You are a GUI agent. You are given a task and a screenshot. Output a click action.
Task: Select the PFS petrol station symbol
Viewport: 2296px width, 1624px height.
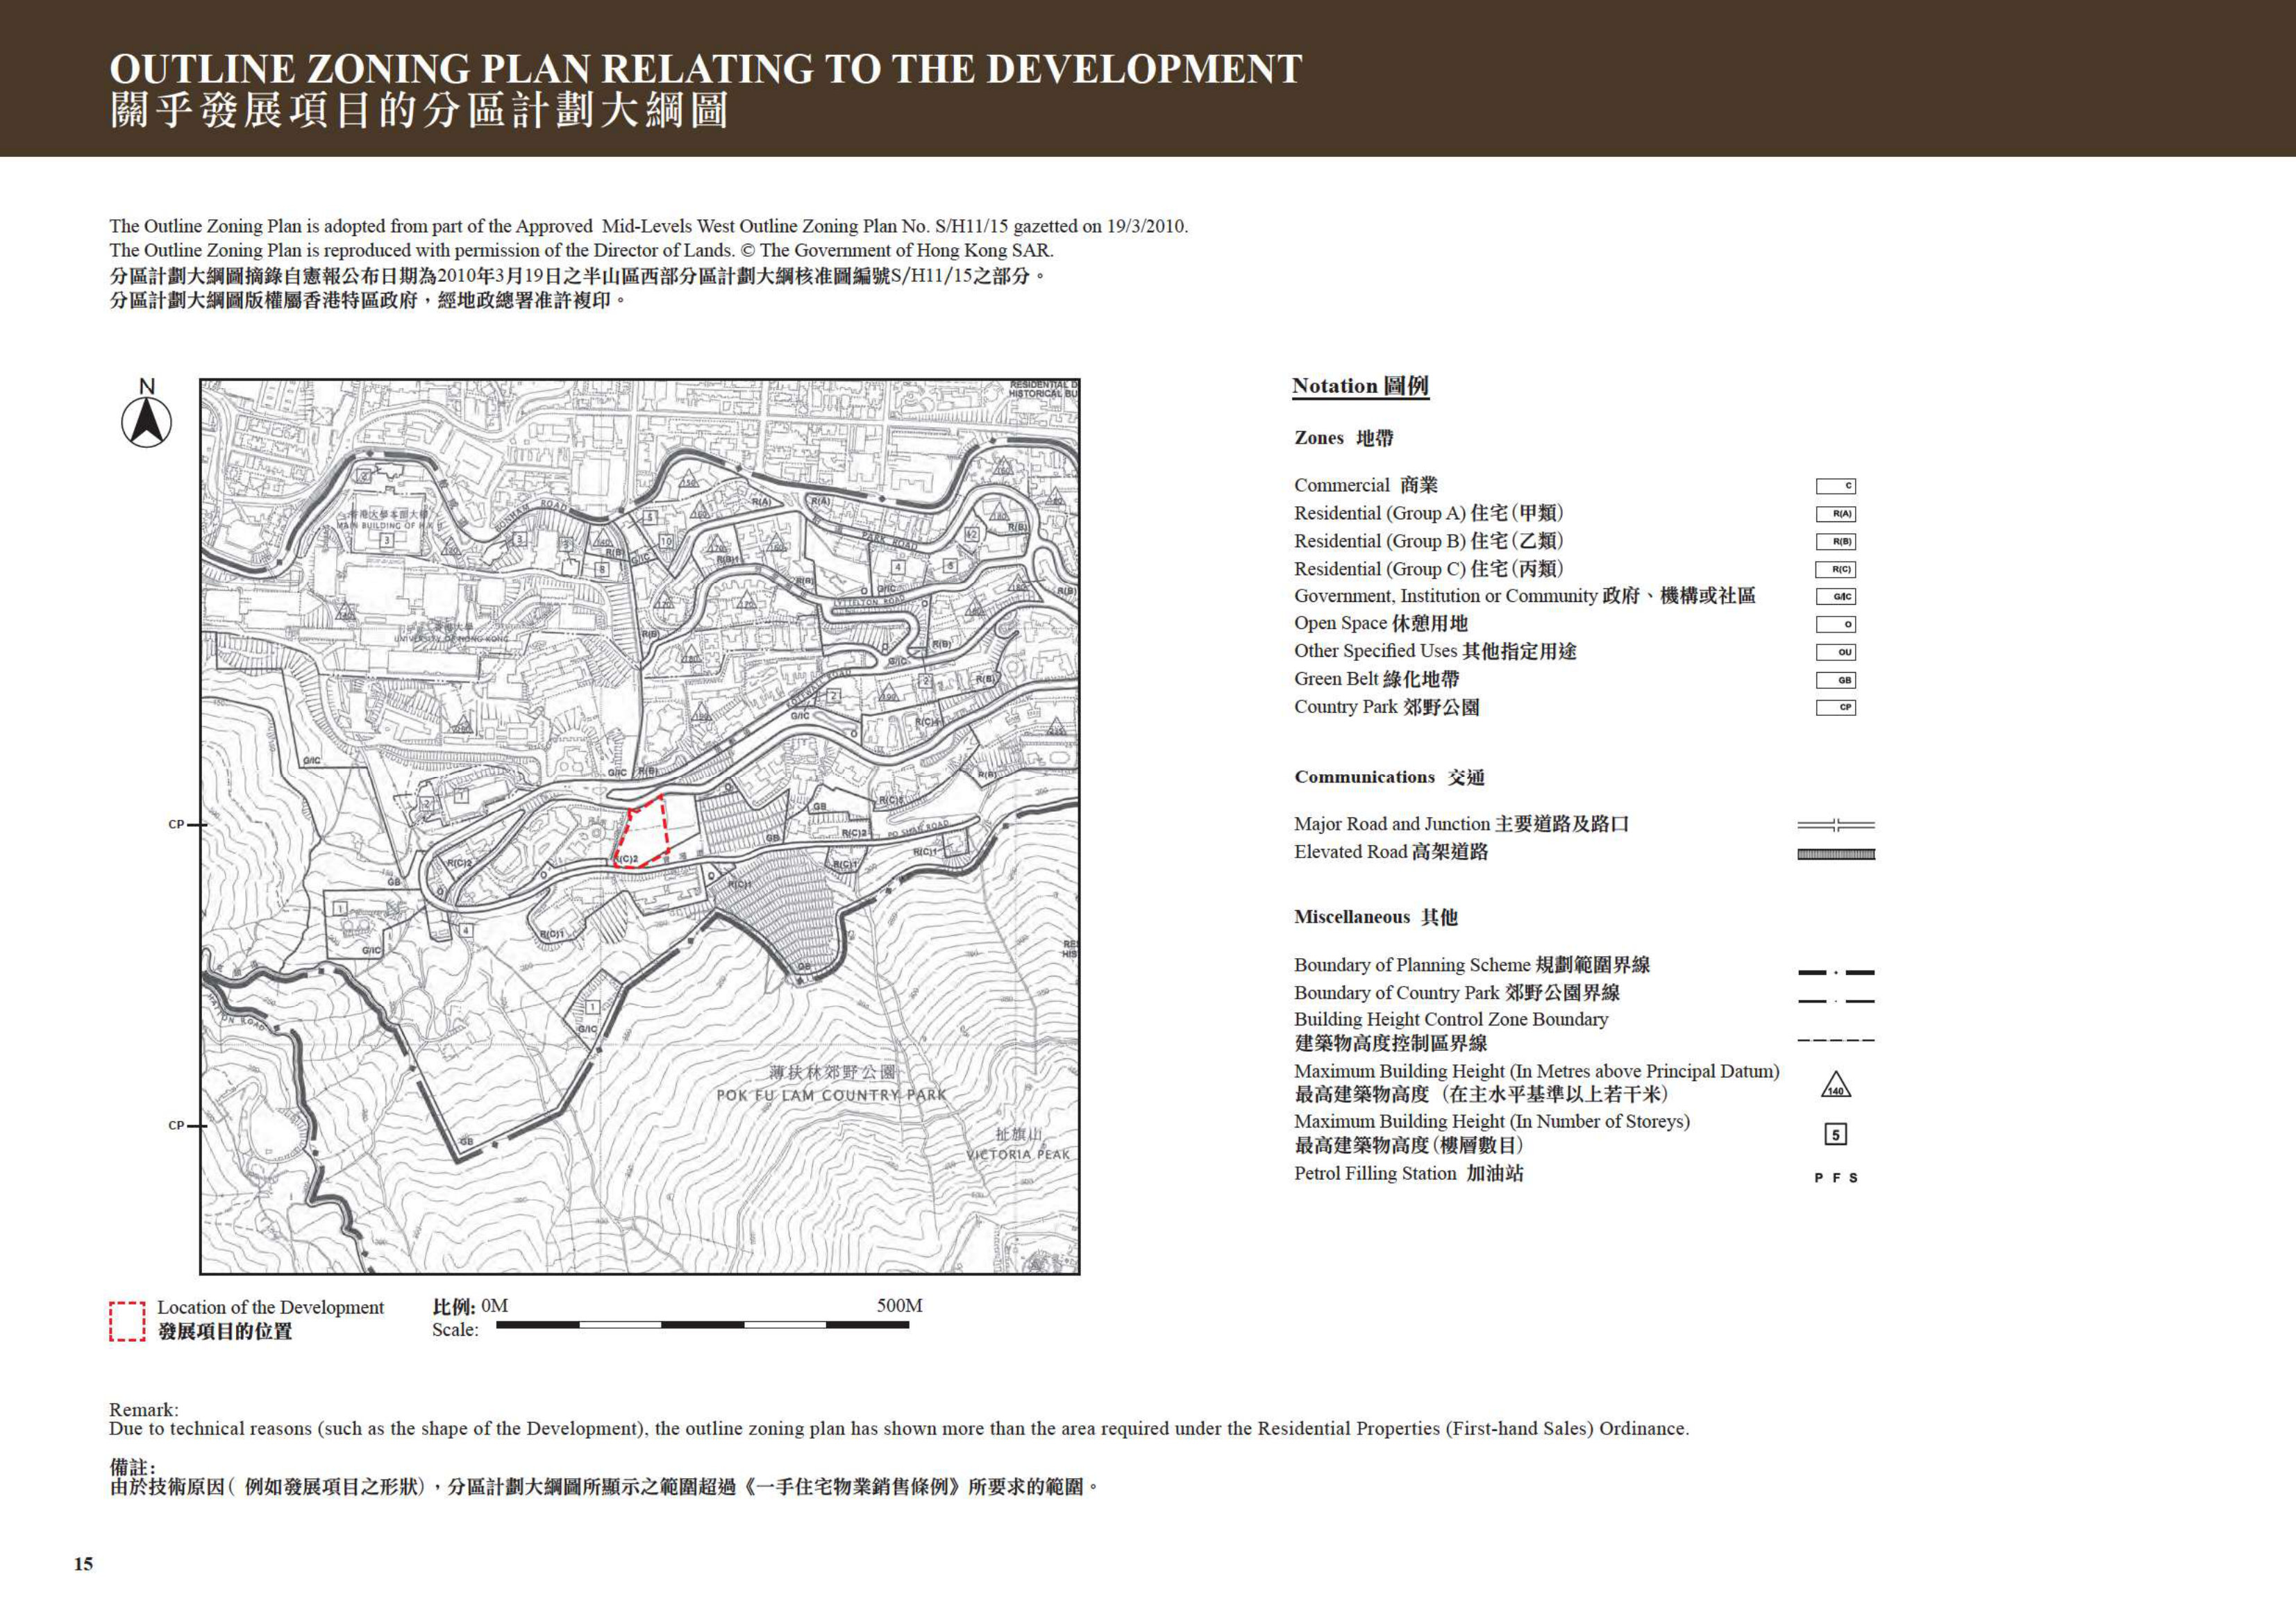[1836, 1178]
